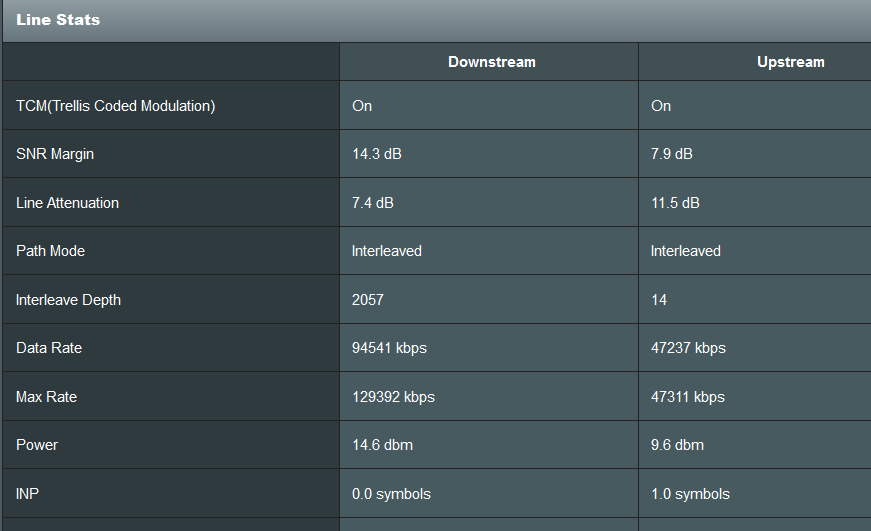Click the Data Rate row label
The image size is (871, 531).
click(x=49, y=348)
